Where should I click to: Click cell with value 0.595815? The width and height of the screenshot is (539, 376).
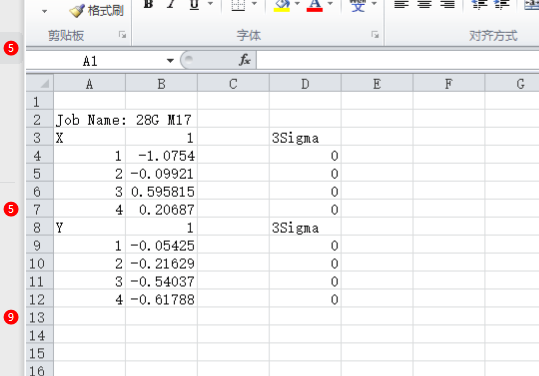click(x=162, y=191)
